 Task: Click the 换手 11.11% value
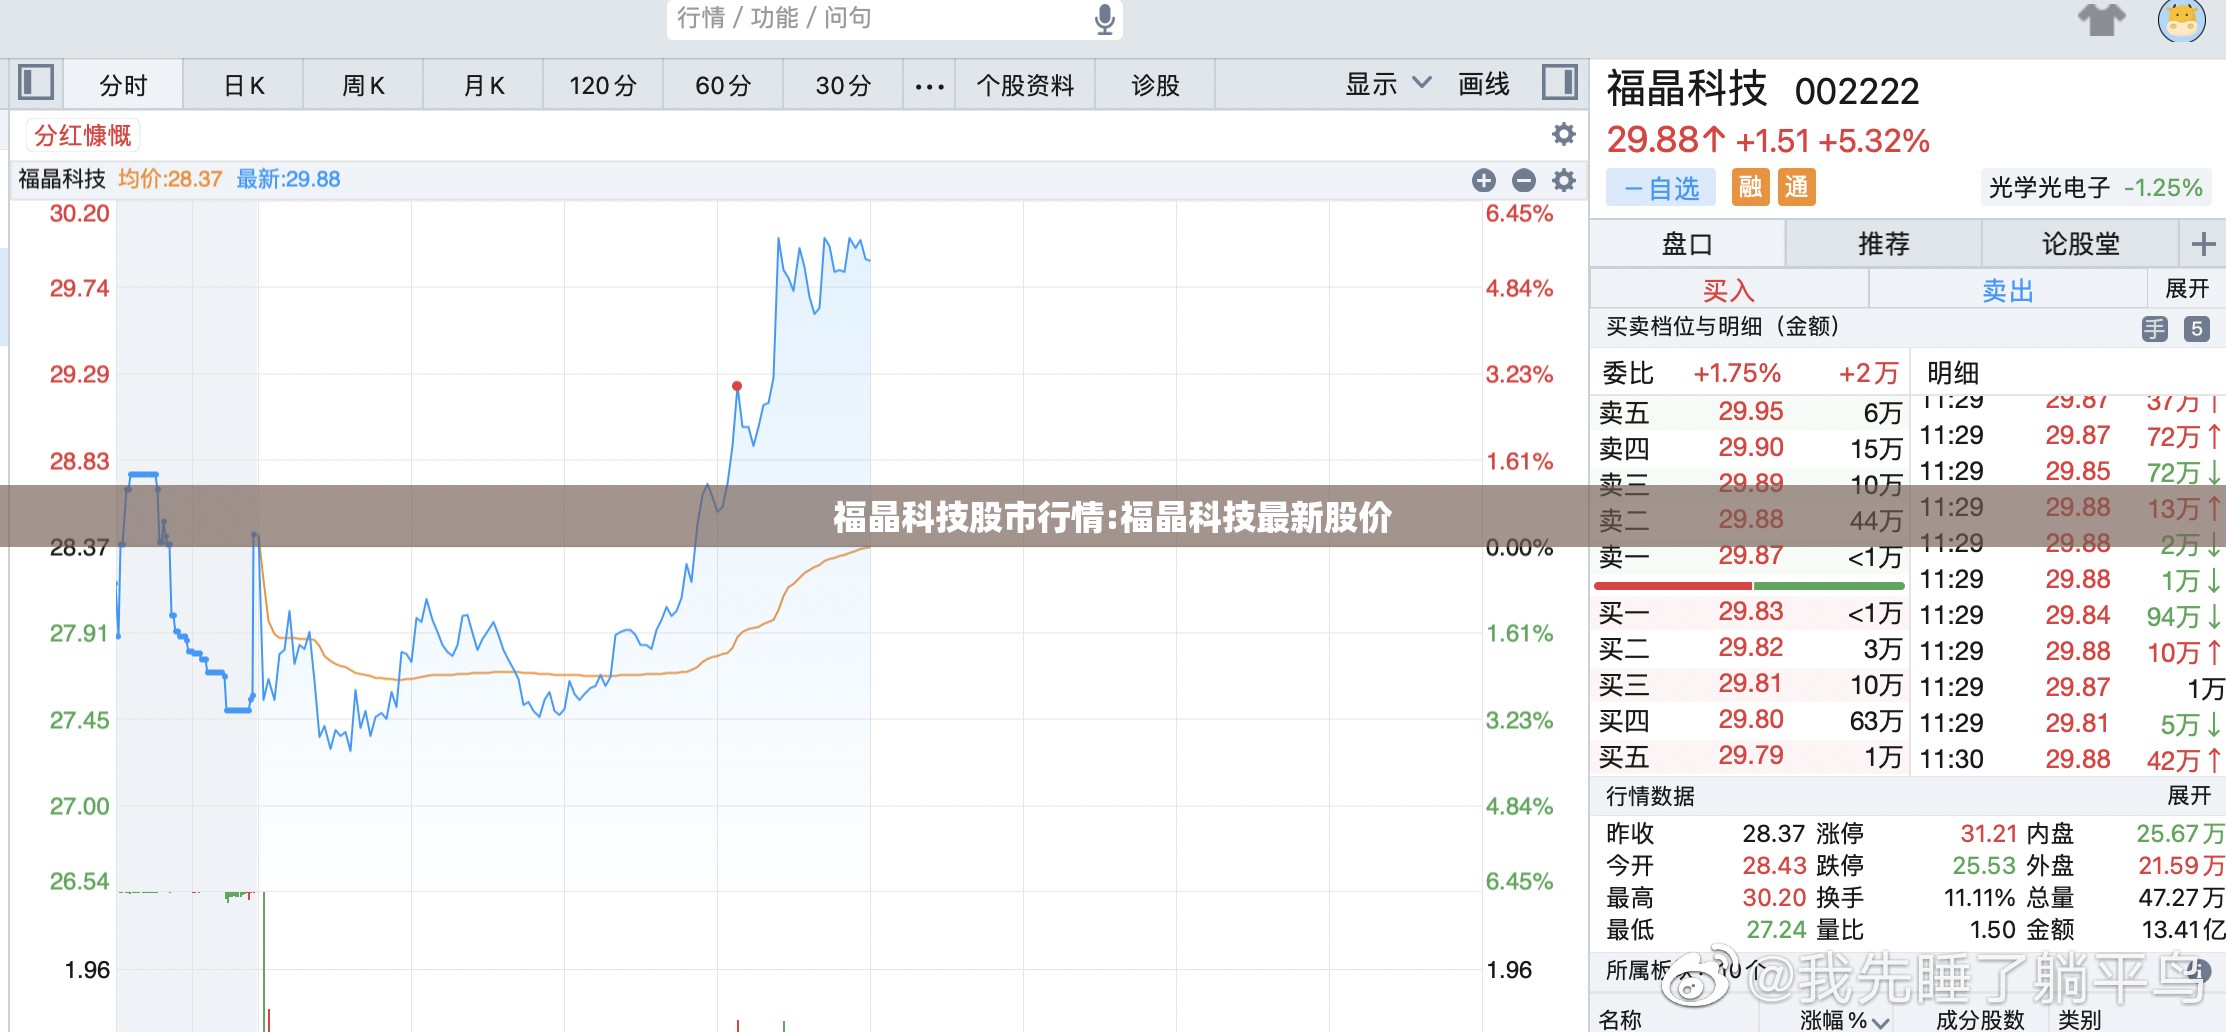pos(1979,898)
